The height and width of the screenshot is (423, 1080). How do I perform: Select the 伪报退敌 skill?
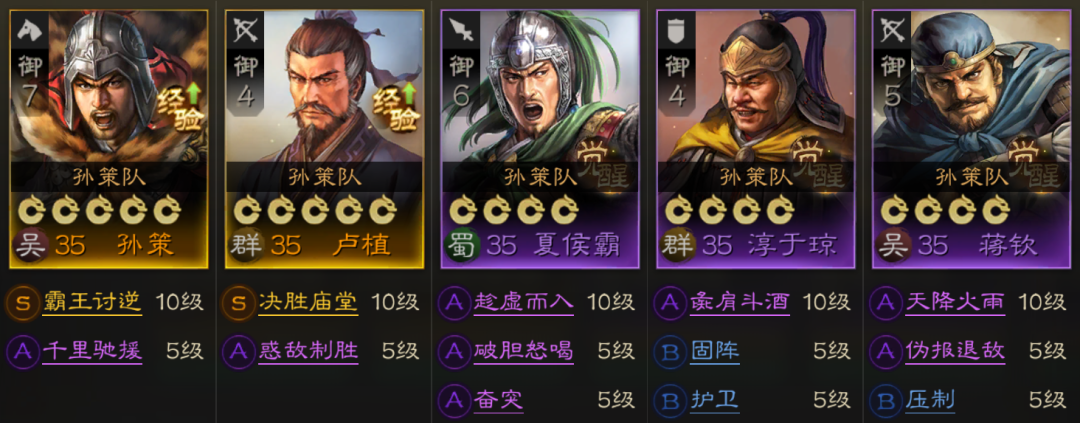[955, 351]
